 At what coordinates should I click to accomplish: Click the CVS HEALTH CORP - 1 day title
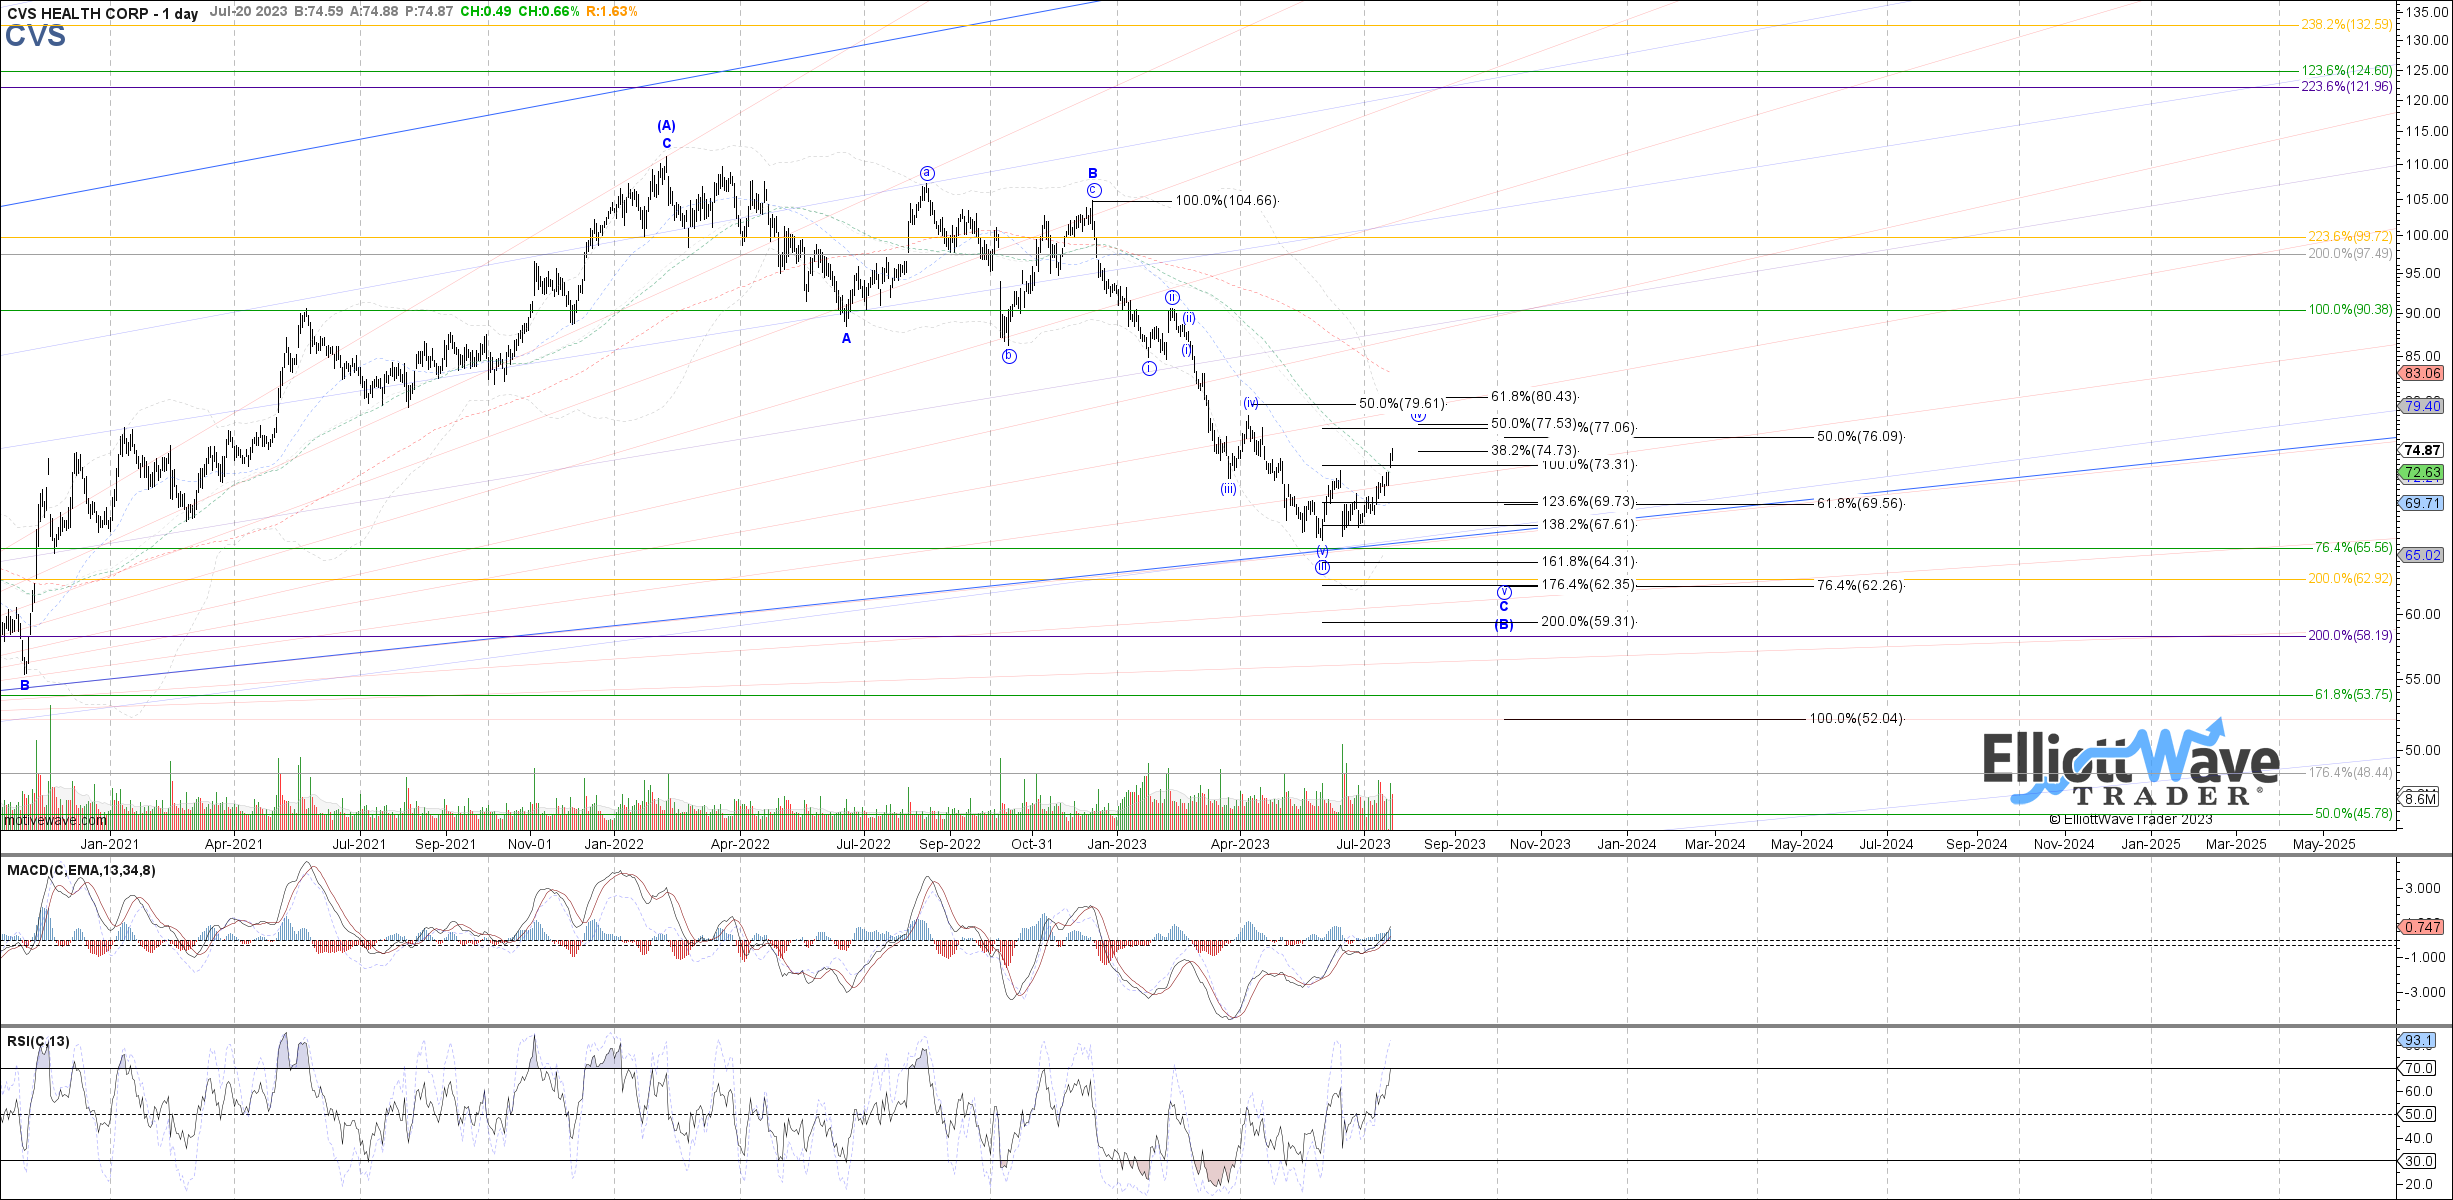tap(103, 14)
